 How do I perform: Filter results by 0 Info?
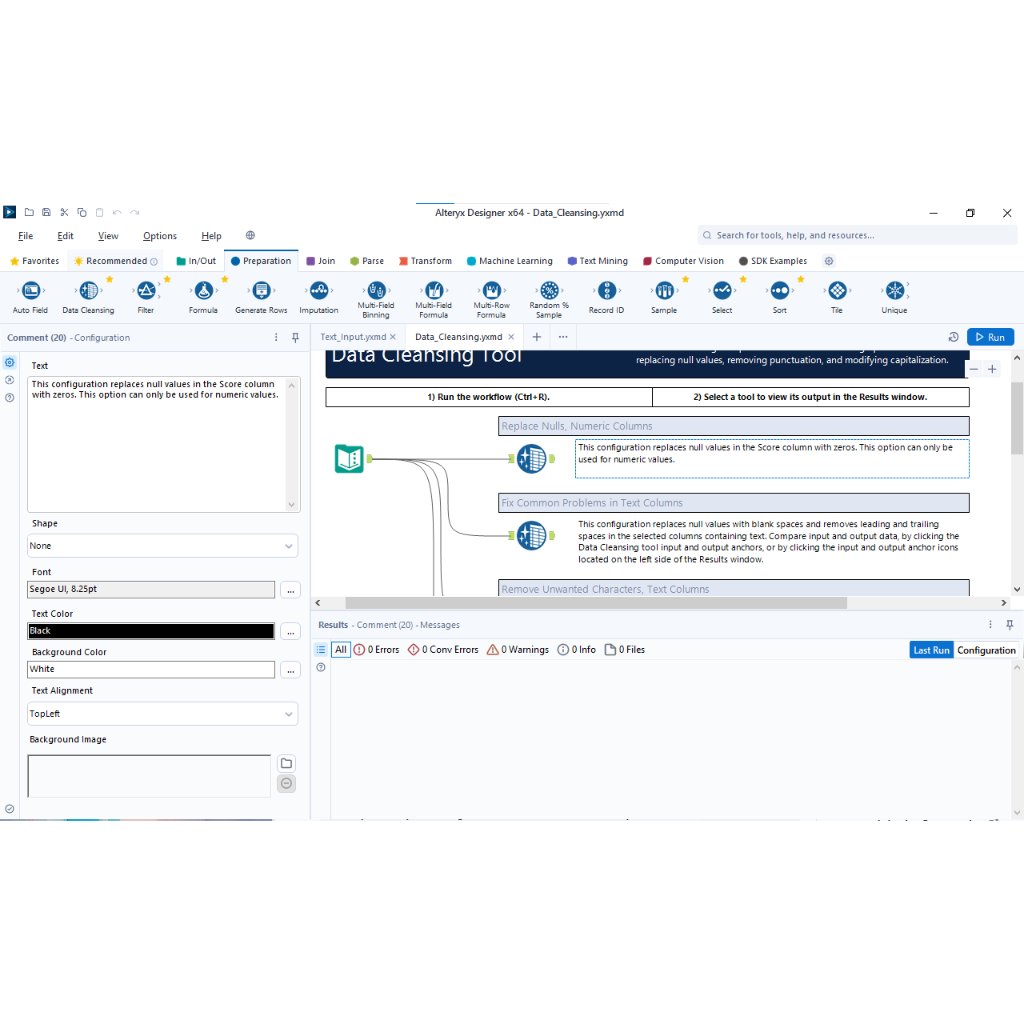pos(577,650)
